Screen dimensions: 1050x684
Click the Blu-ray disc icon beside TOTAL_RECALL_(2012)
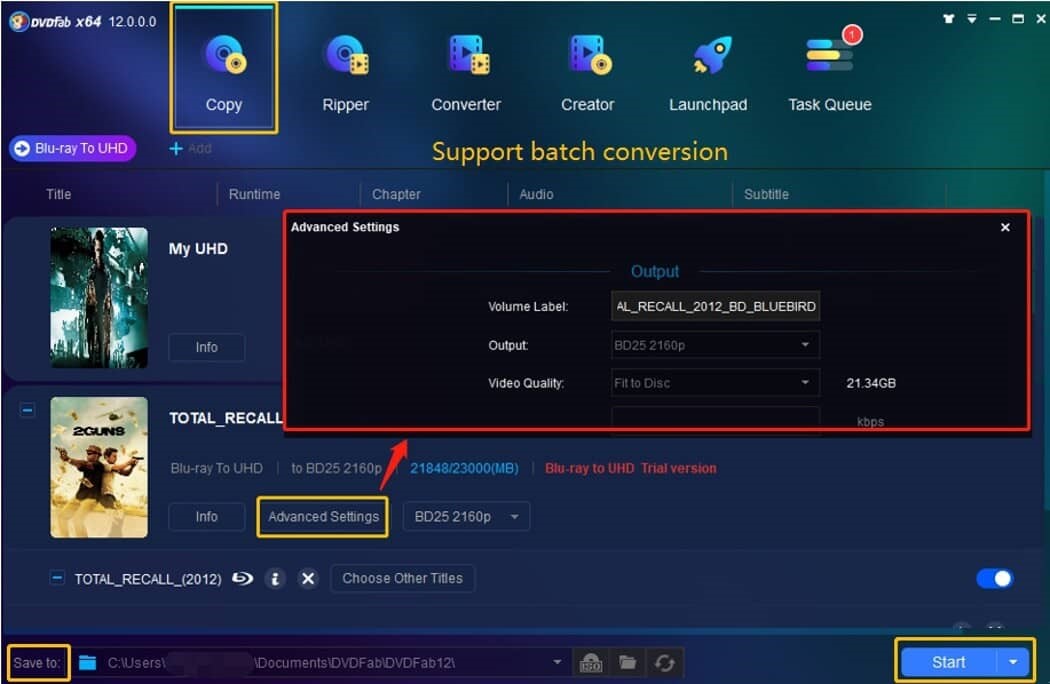click(241, 578)
